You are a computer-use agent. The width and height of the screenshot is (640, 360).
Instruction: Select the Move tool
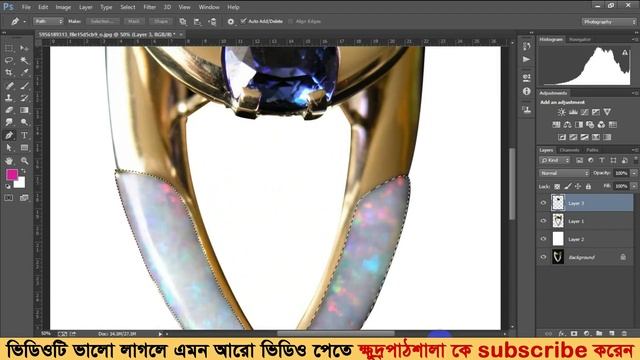[x=24, y=48]
